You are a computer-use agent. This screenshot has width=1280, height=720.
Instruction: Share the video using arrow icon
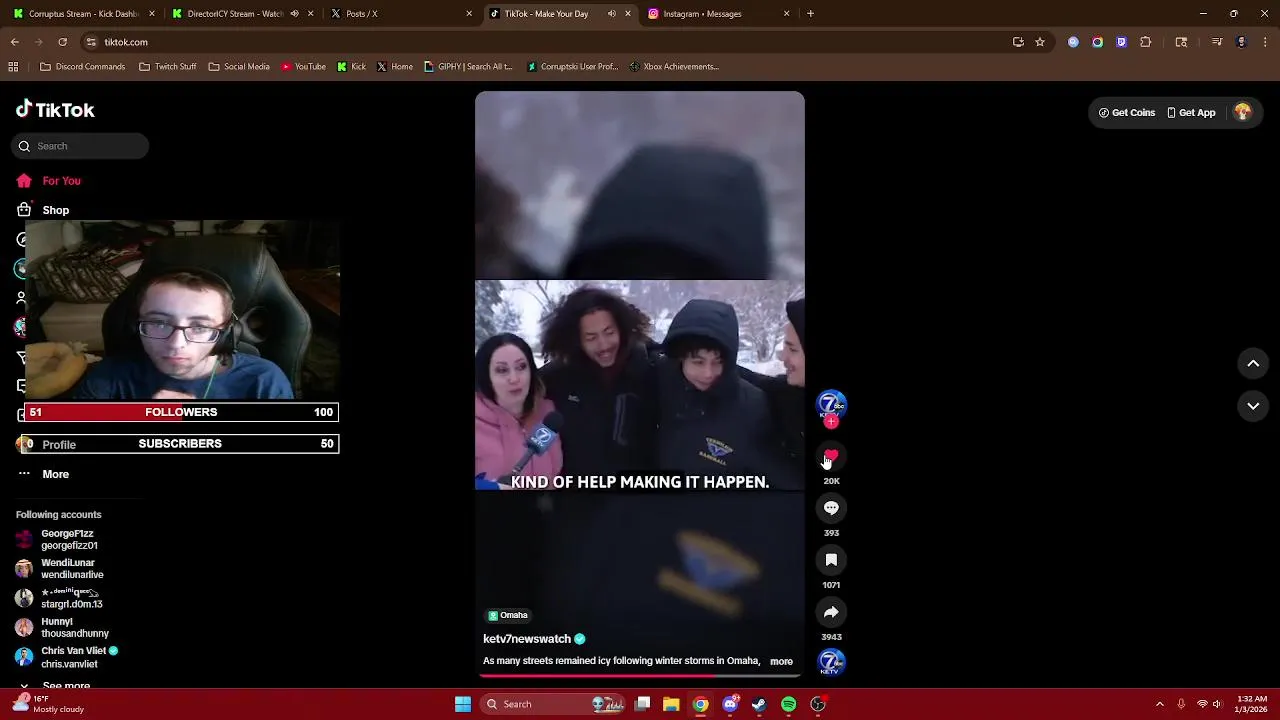[x=831, y=612]
